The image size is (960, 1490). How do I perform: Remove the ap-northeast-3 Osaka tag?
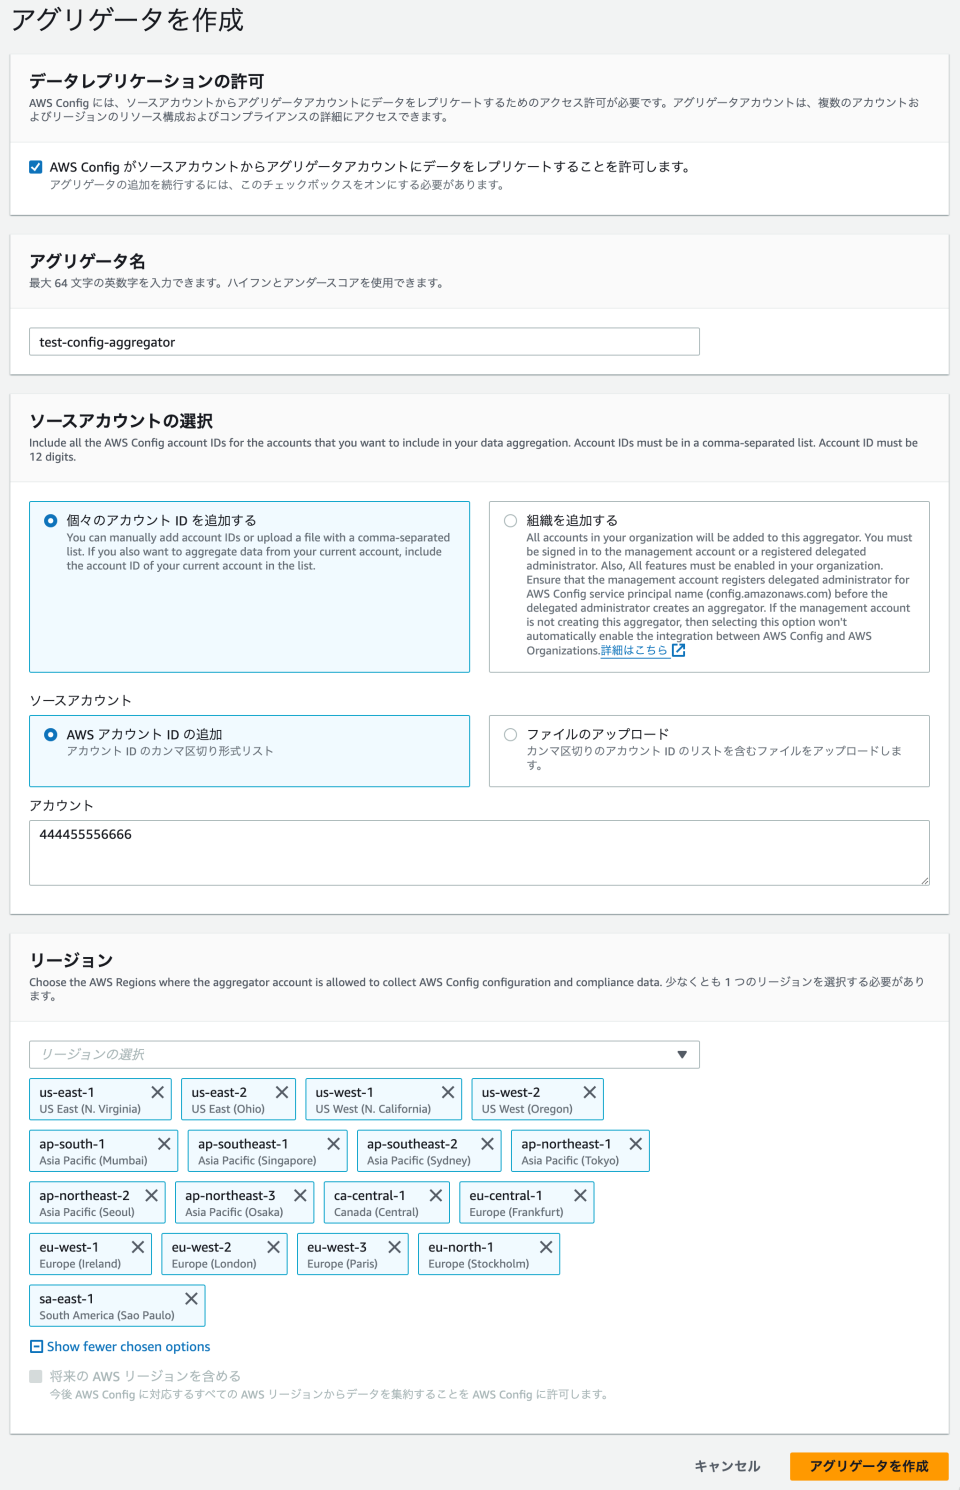coord(300,1195)
